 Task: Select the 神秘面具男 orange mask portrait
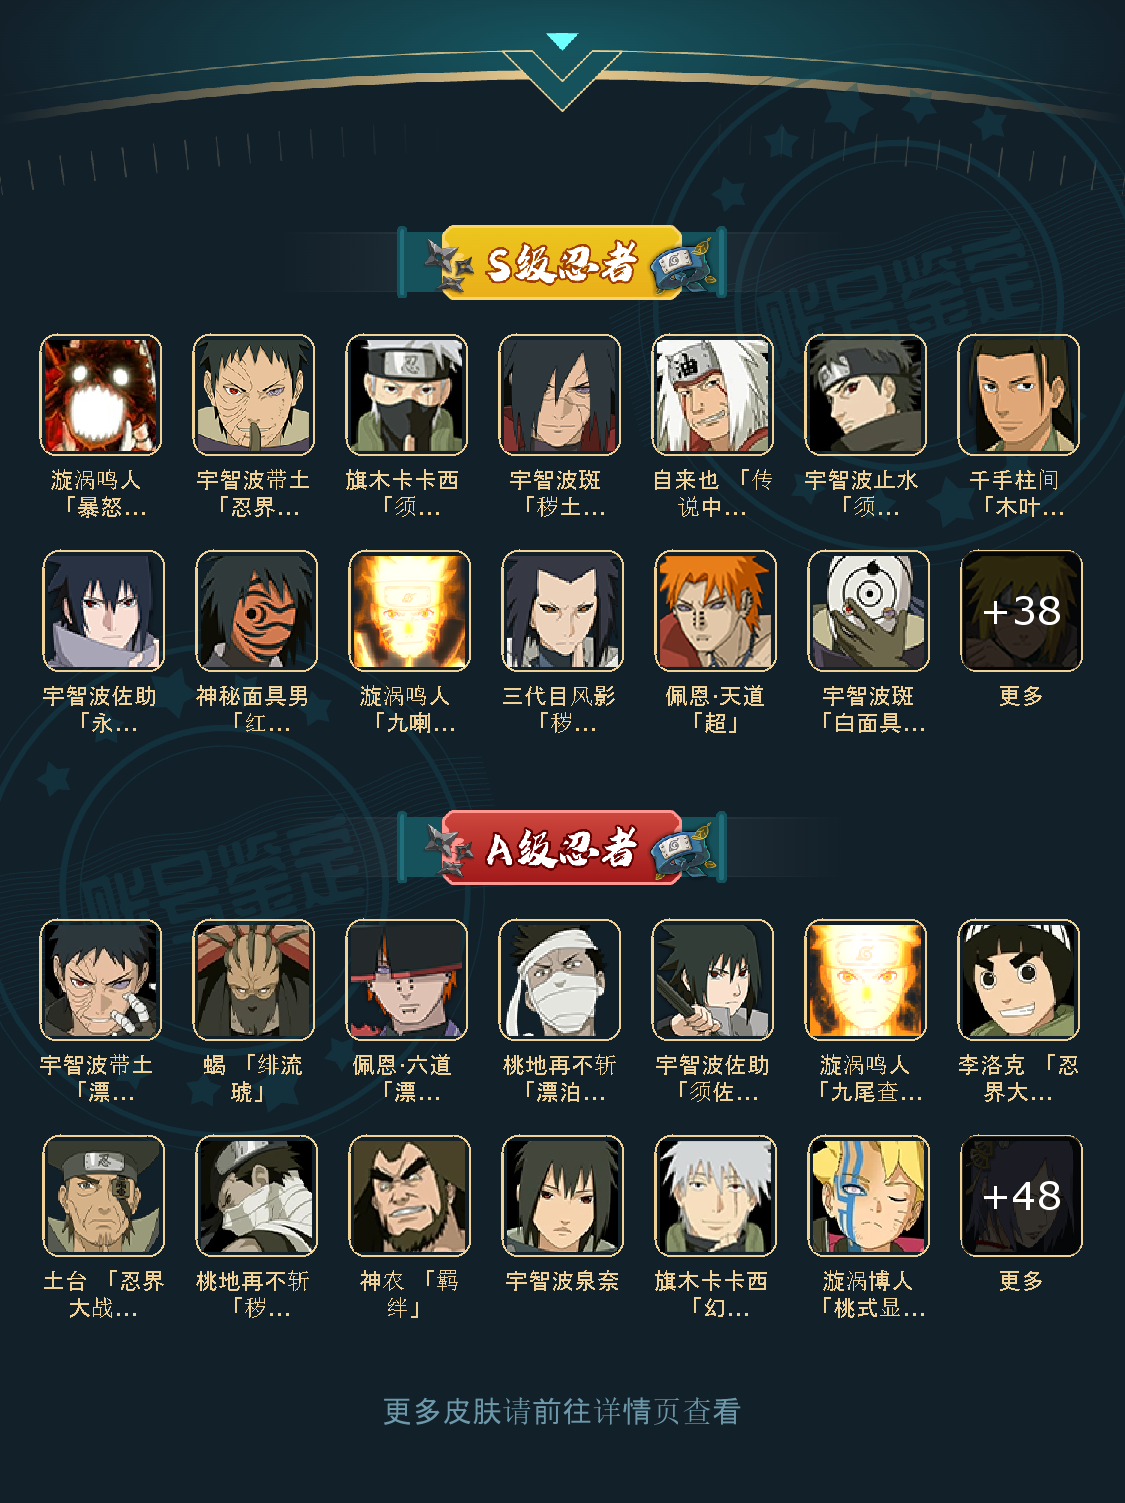tap(256, 611)
